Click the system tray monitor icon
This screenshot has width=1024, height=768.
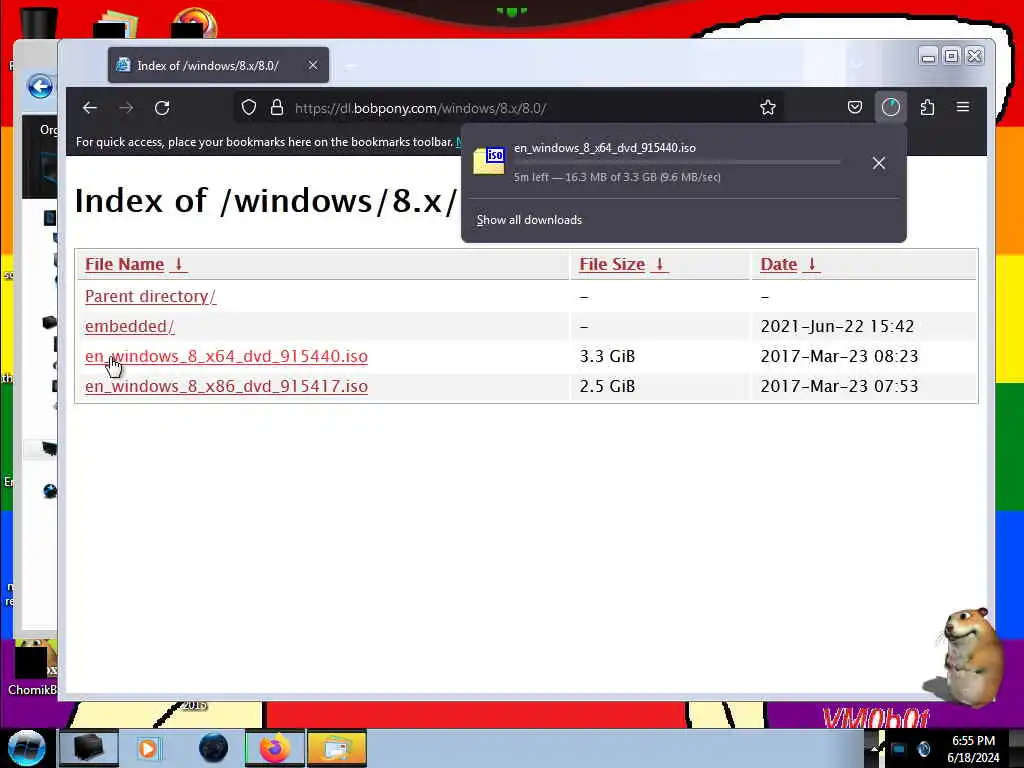click(x=899, y=748)
